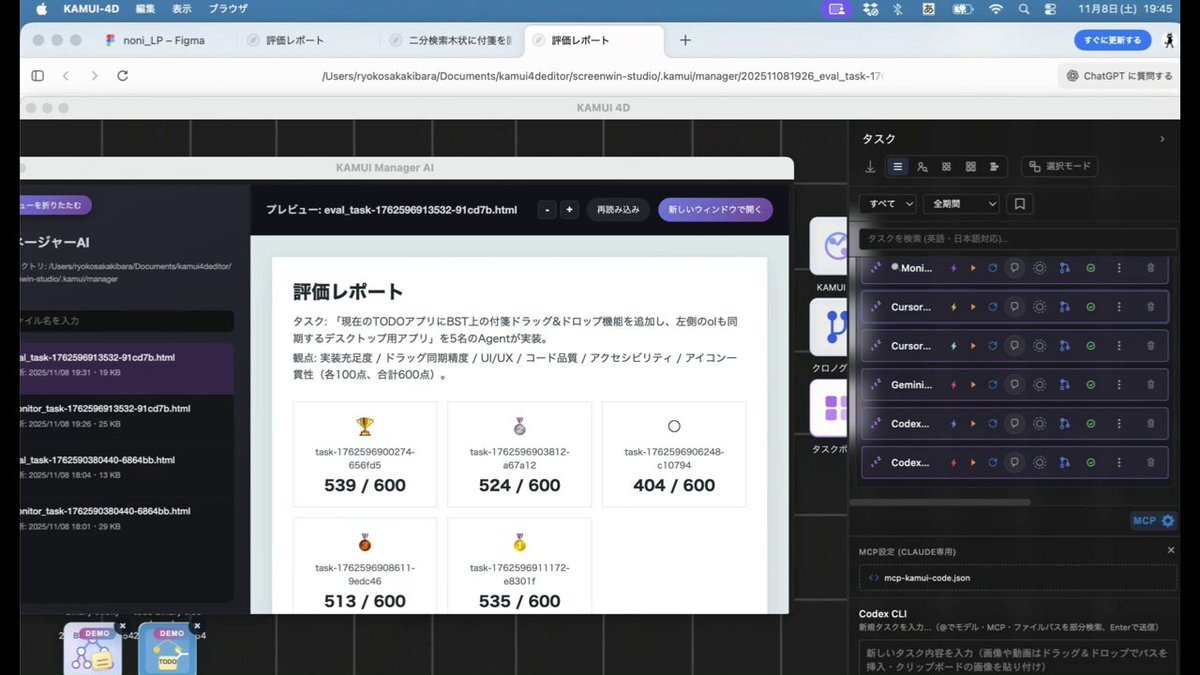The height and width of the screenshot is (675, 1200).
Task: Click the play arrow on the second Cursor task
Action: click(x=972, y=346)
